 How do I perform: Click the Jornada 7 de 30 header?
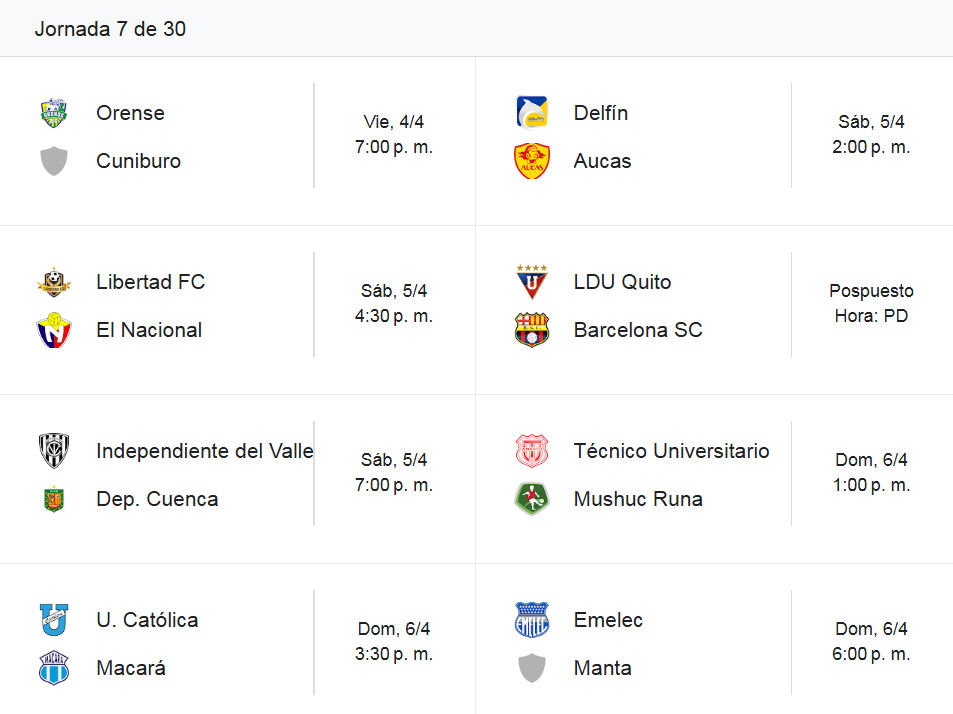110,29
